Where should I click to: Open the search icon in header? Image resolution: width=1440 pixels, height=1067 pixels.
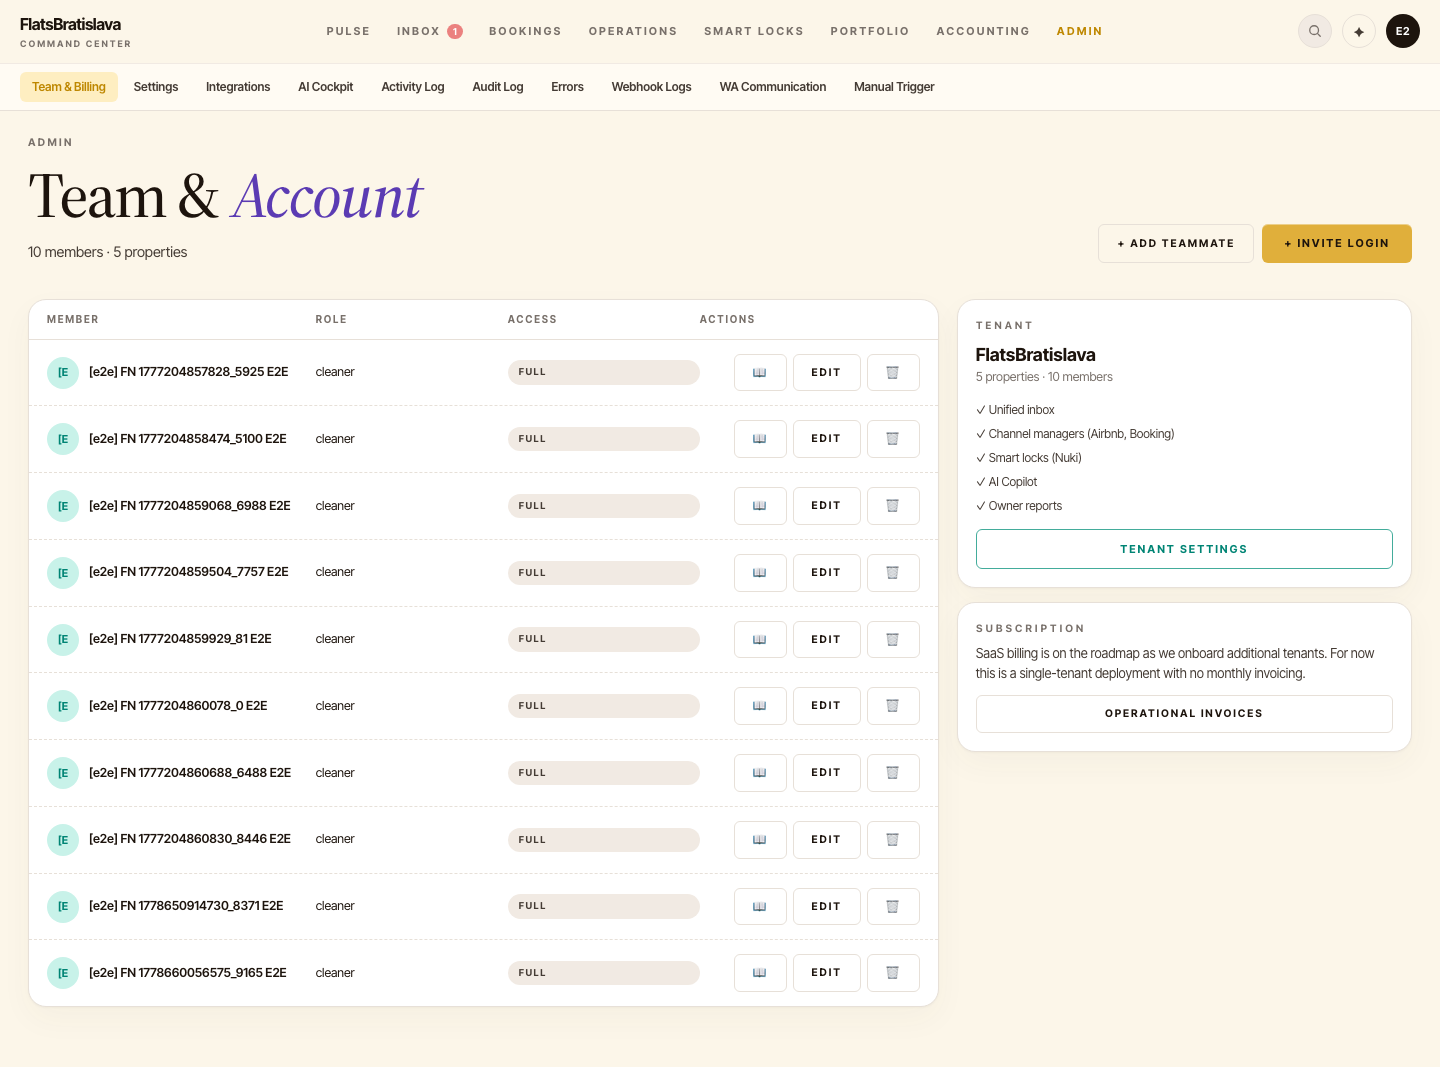click(1315, 31)
